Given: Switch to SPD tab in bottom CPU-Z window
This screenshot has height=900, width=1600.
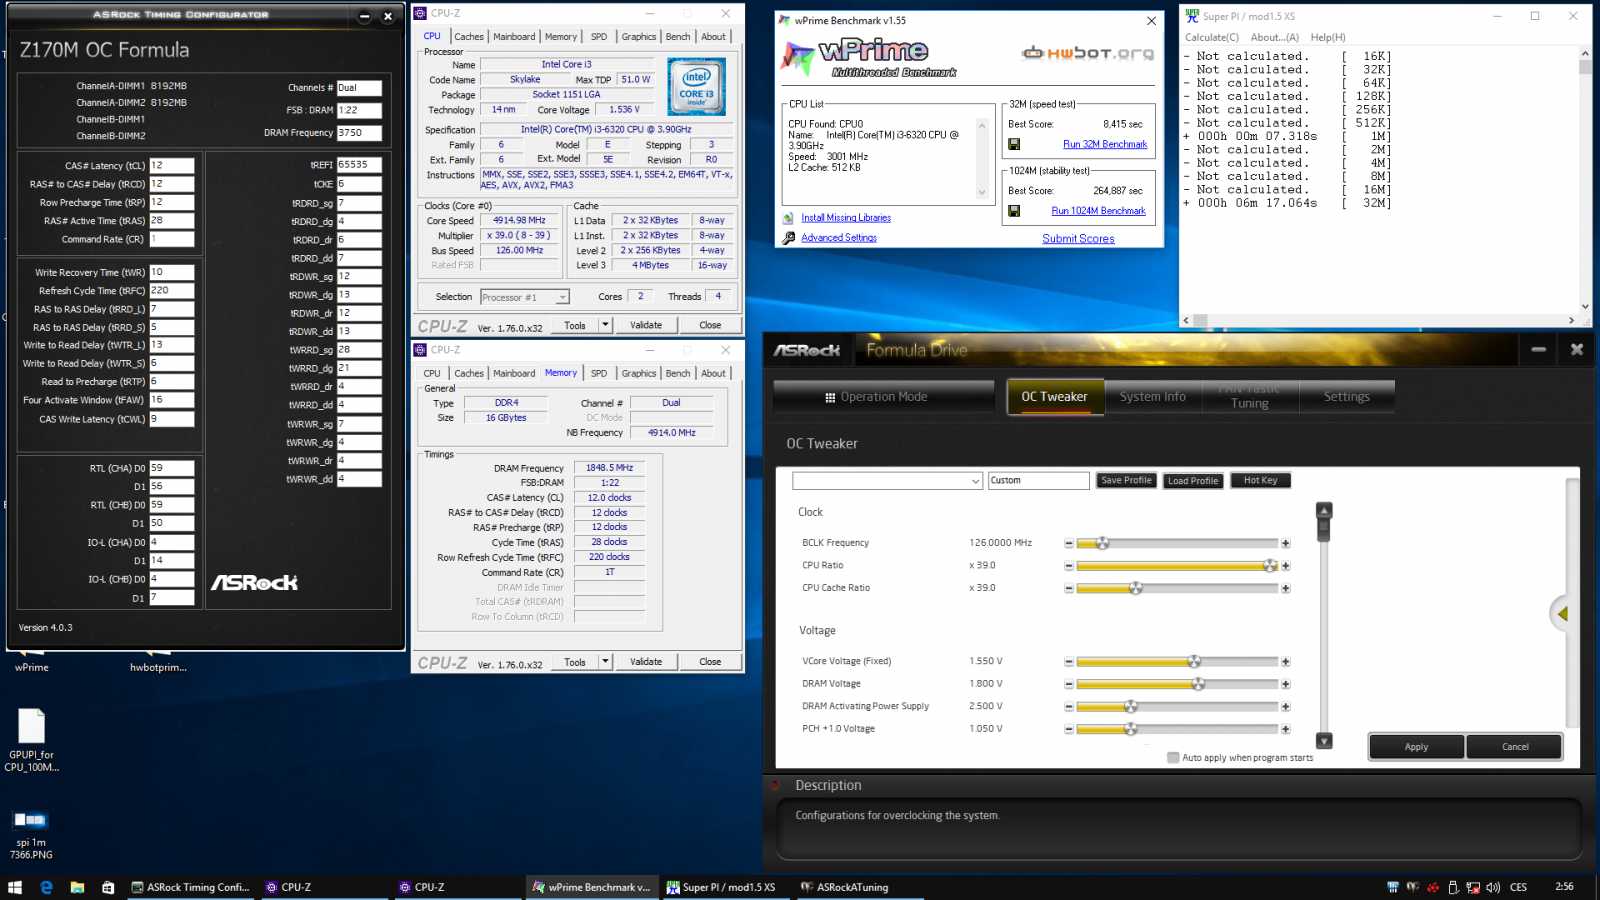Looking at the screenshot, I should 599,374.
